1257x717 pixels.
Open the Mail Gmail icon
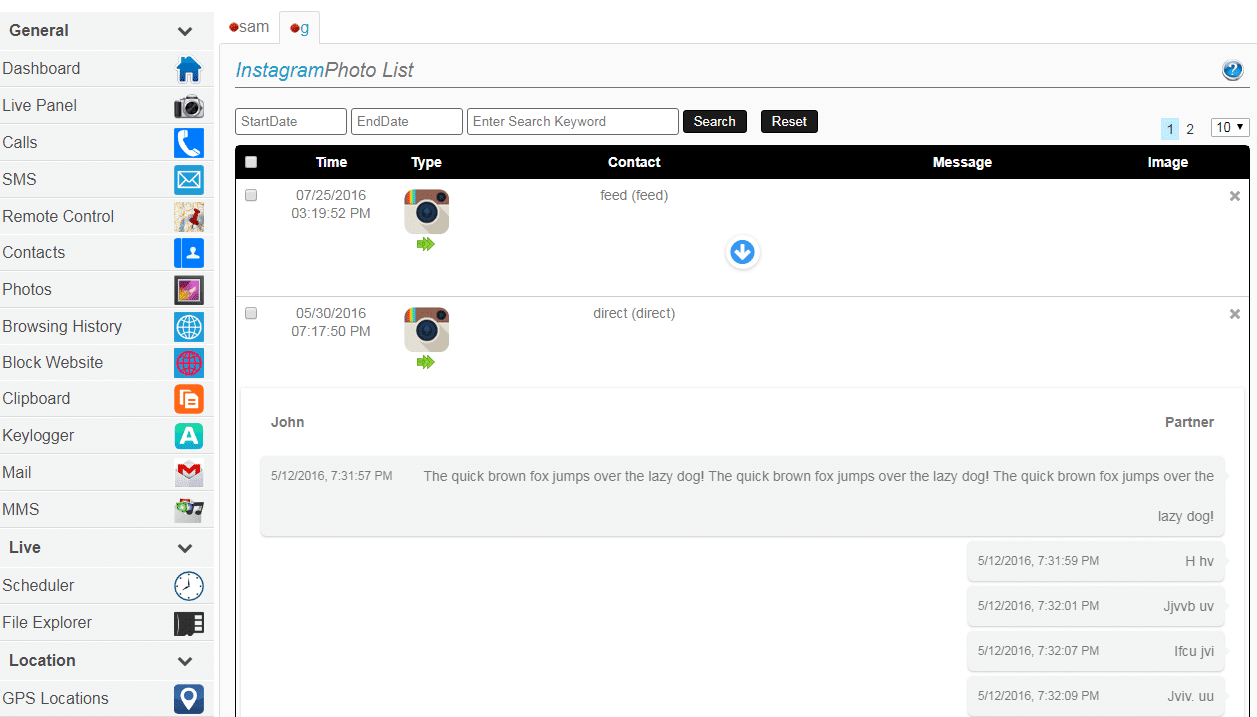[188, 472]
